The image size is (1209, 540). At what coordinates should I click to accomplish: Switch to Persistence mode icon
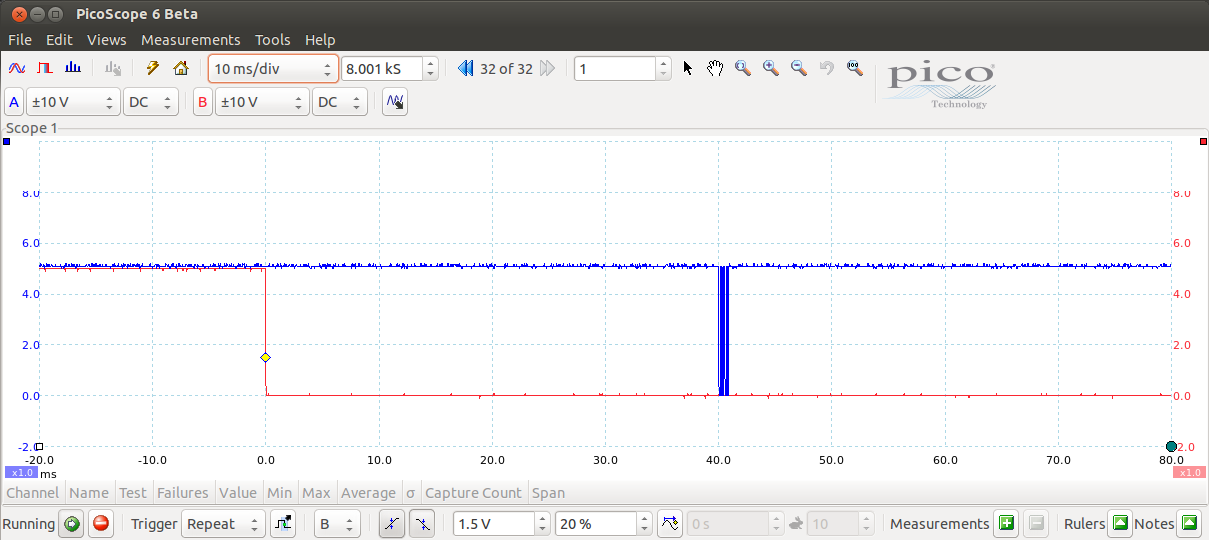pyautogui.click(x=44, y=69)
